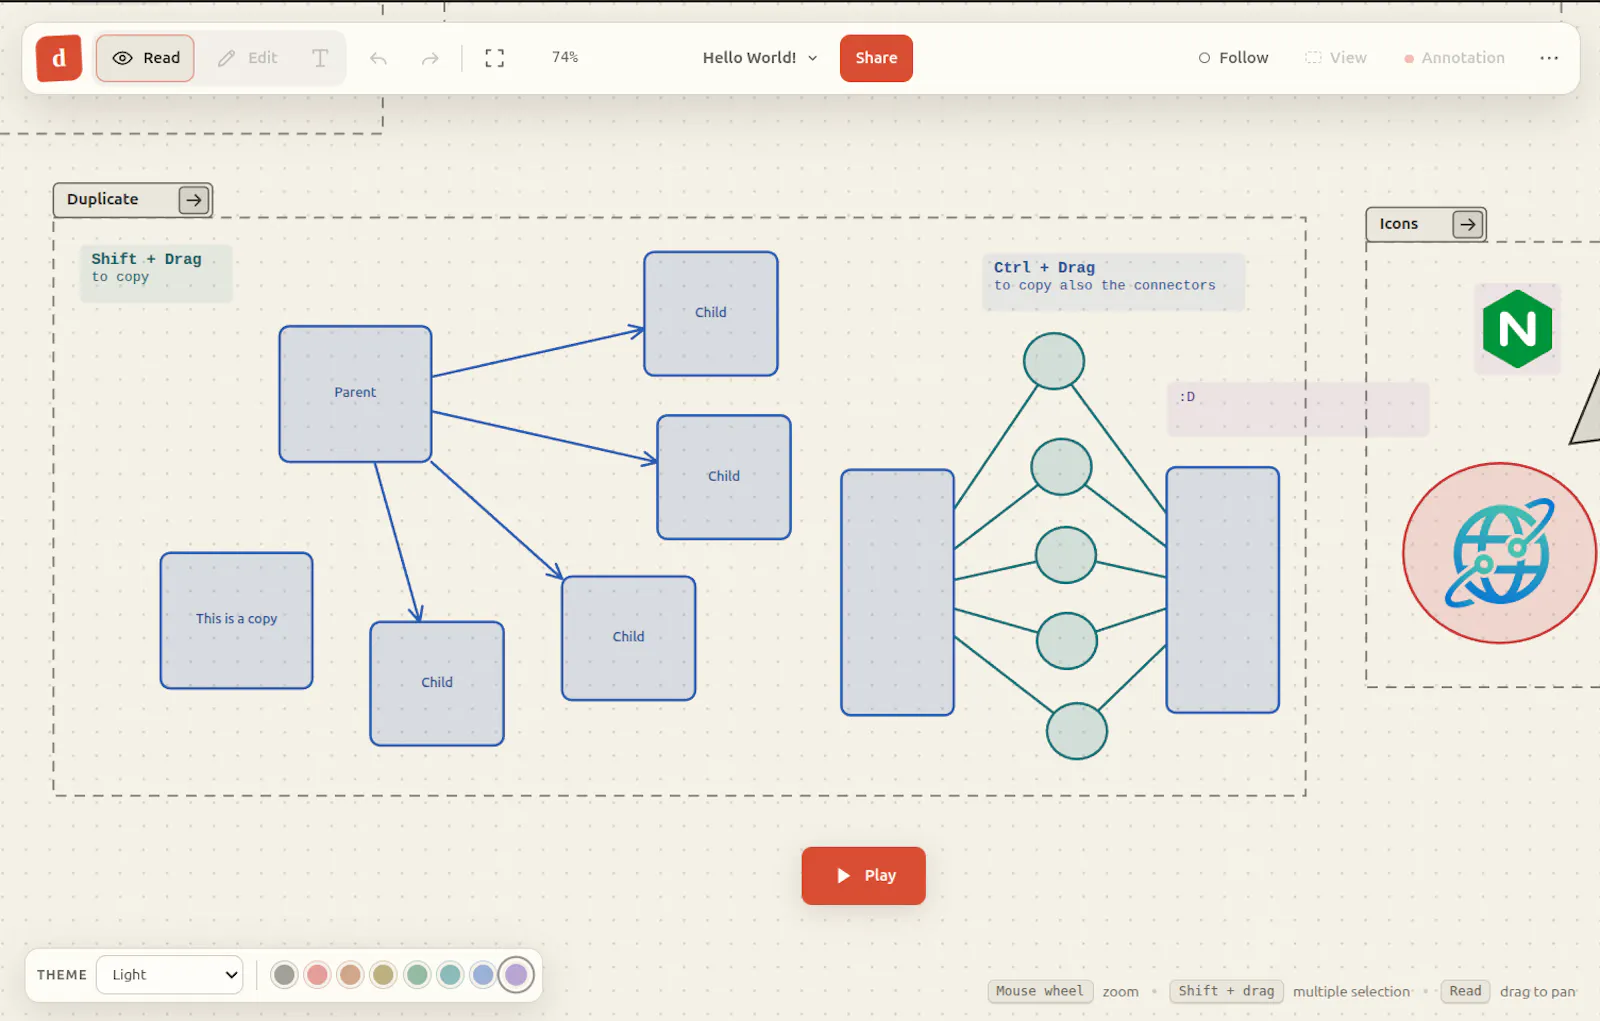Undo the last action
The image size is (1600, 1021).
[x=378, y=59]
